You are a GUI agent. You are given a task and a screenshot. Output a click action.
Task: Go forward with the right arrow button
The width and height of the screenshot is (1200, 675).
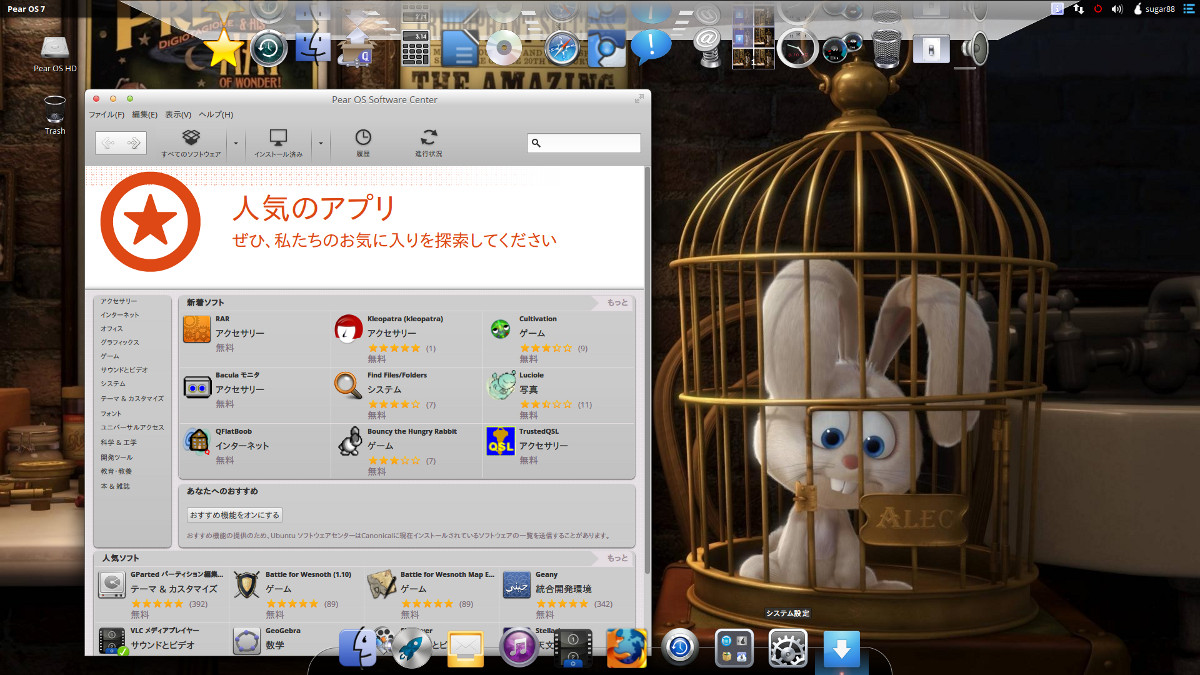click(134, 143)
